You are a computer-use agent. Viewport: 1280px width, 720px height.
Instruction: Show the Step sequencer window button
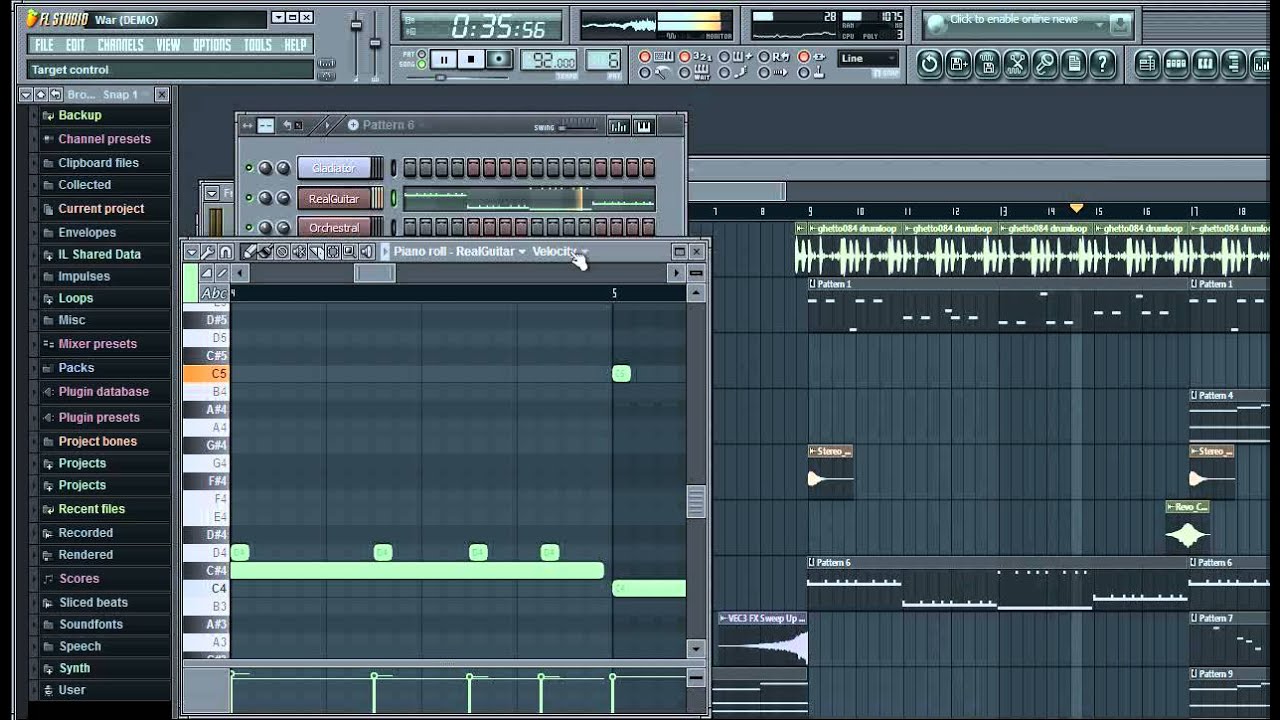(x=1176, y=64)
